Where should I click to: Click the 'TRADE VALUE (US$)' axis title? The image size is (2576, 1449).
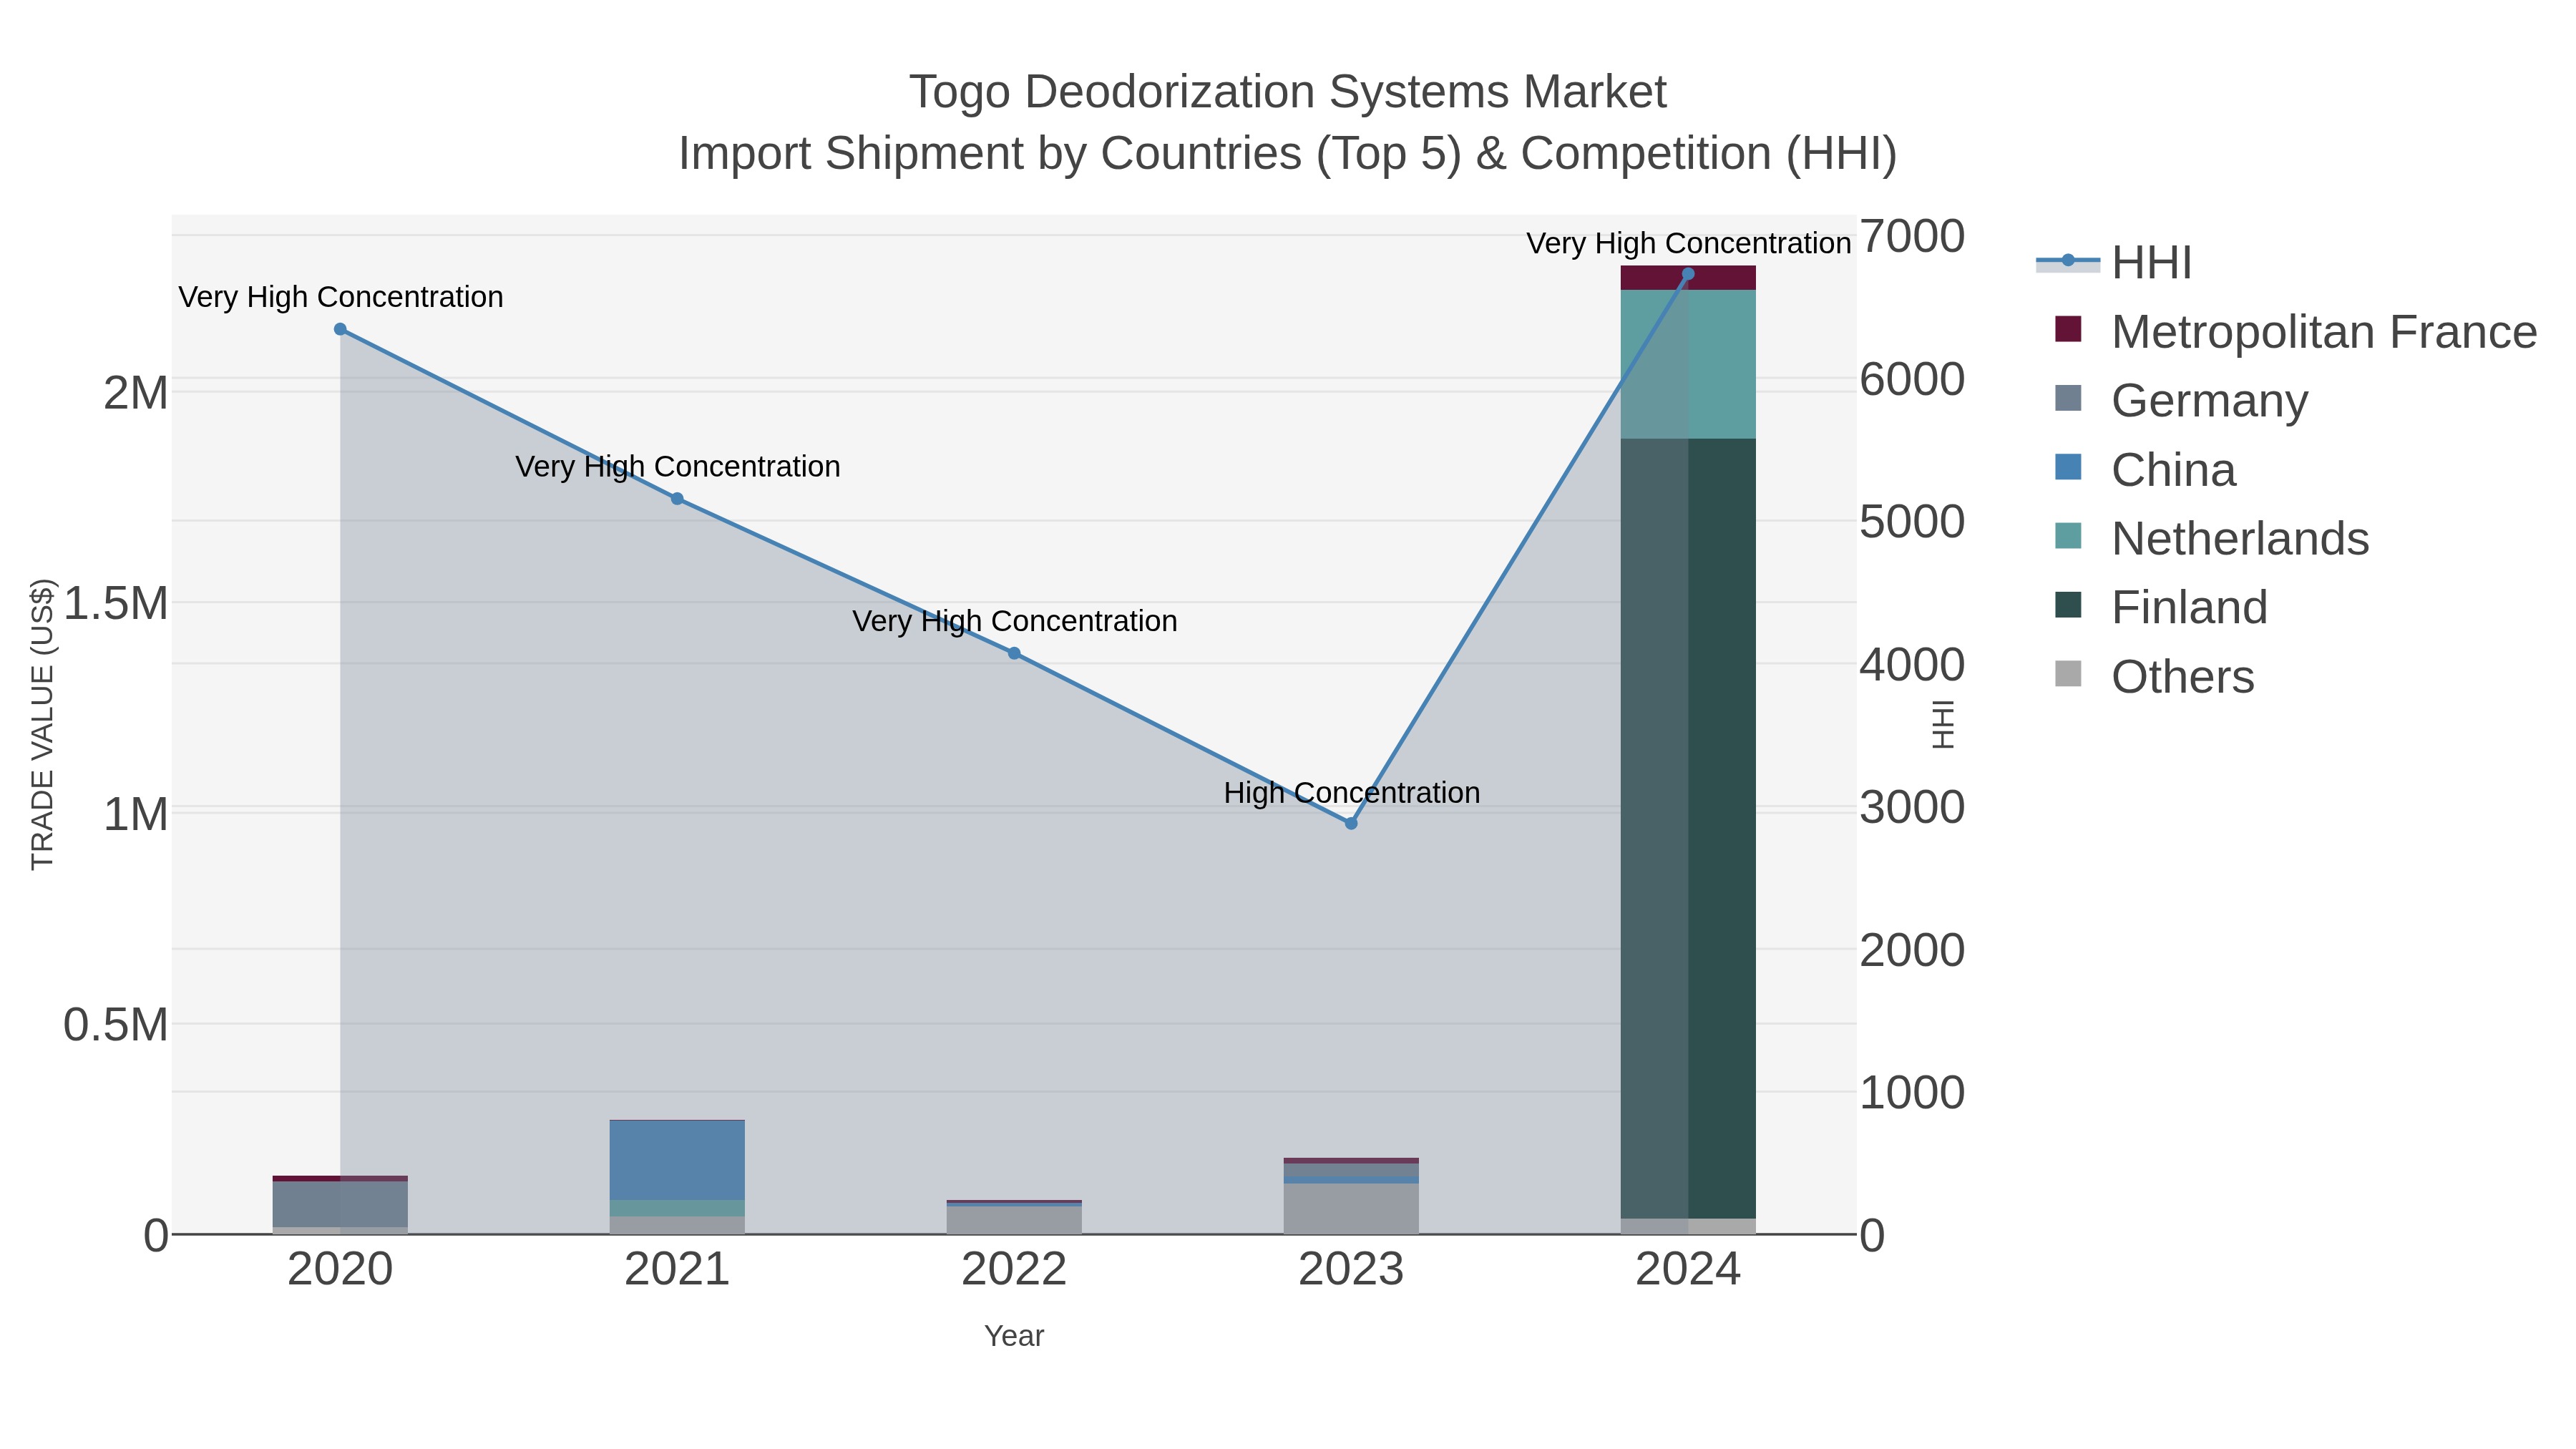[x=42, y=724]
